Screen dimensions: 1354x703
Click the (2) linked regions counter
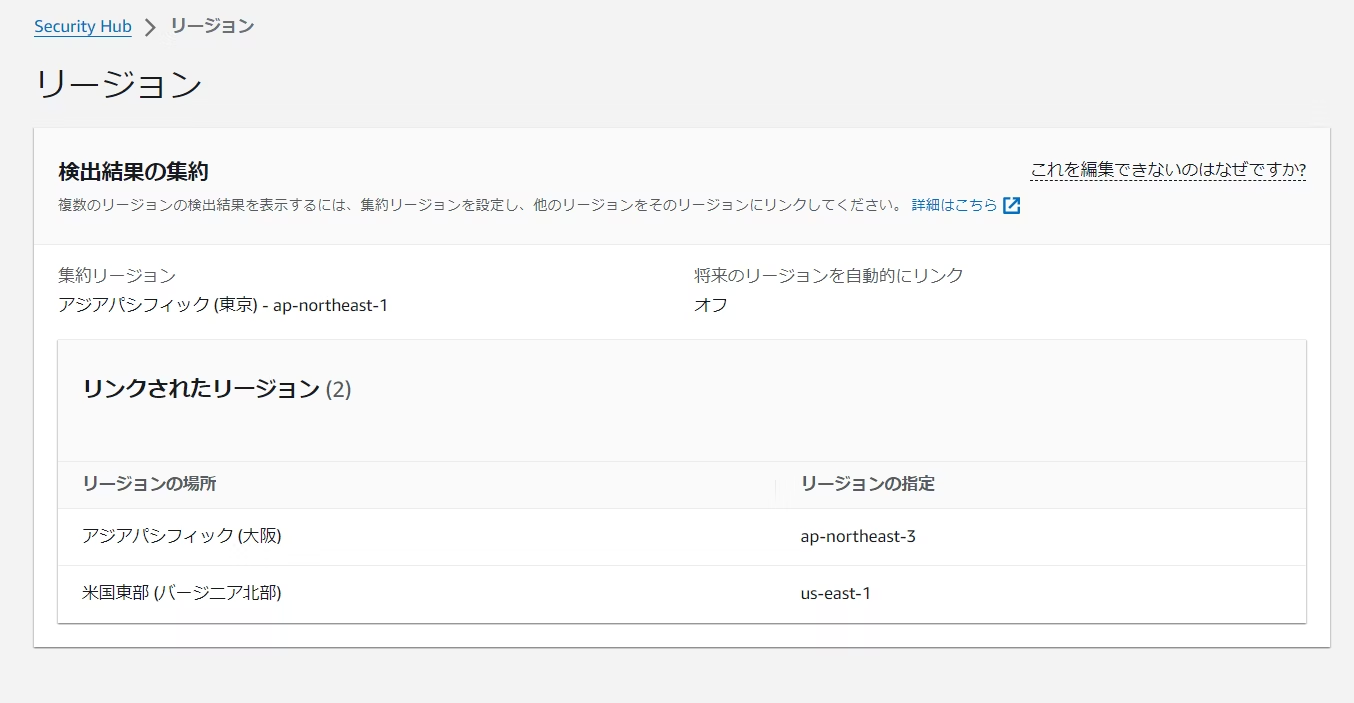tap(338, 389)
